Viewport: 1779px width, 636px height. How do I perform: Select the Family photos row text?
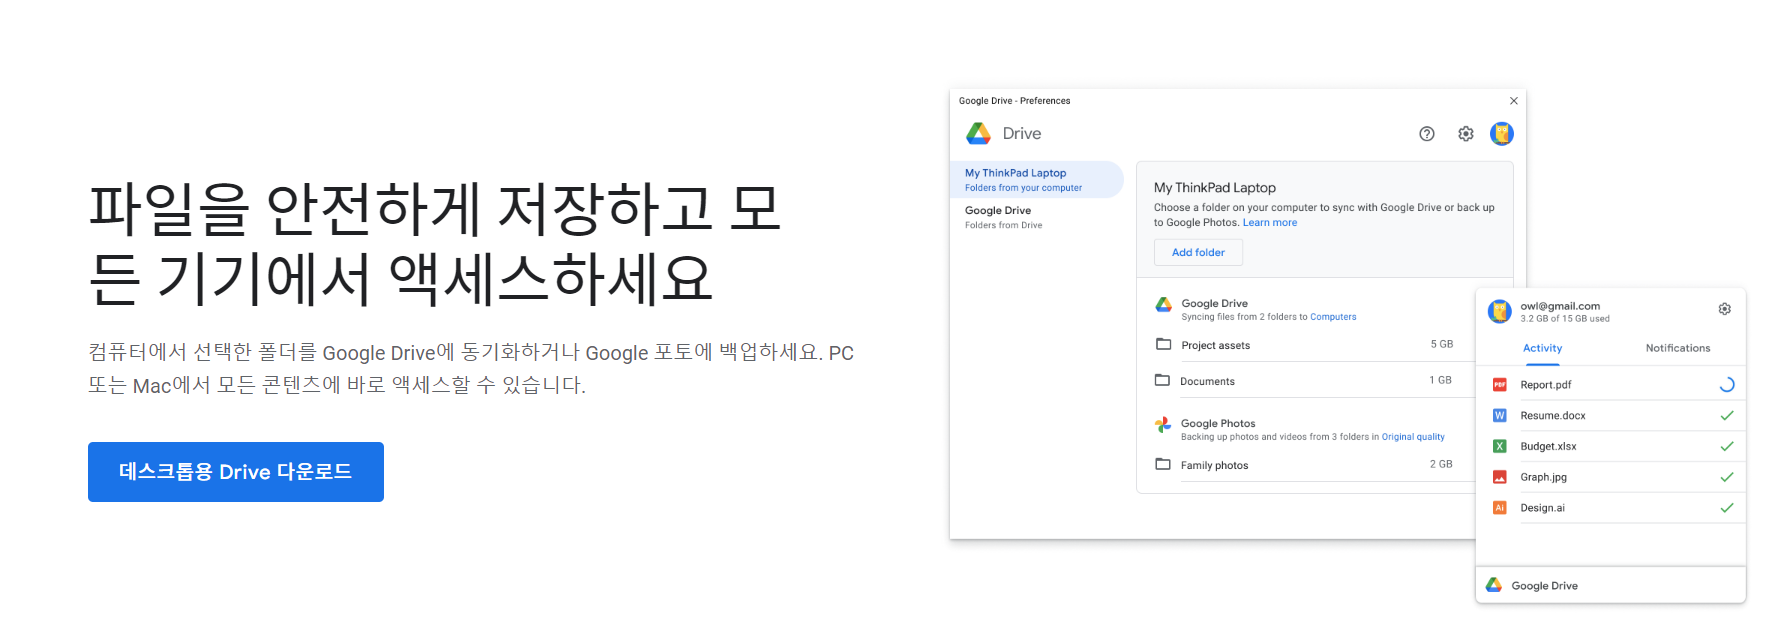(x=1214, y=466)
